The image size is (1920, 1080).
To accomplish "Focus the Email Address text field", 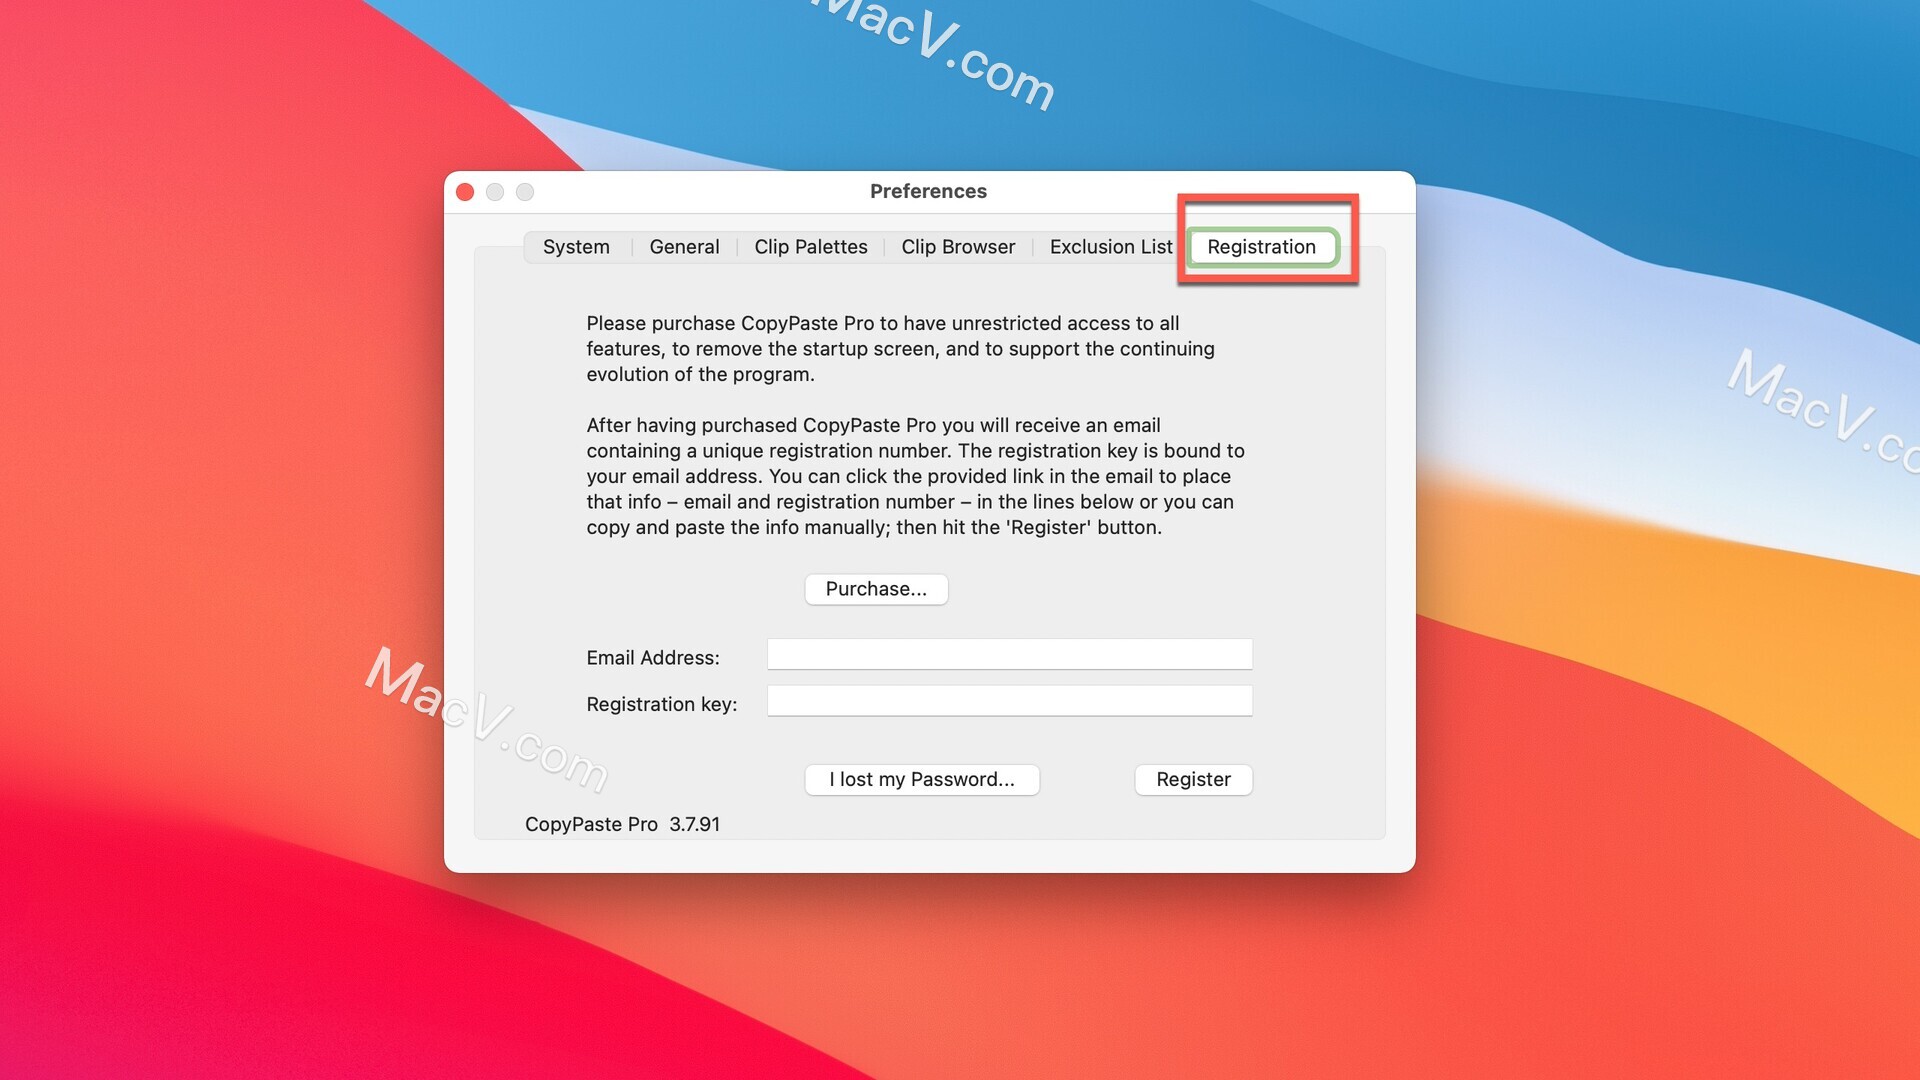I will click(1009, 655).
